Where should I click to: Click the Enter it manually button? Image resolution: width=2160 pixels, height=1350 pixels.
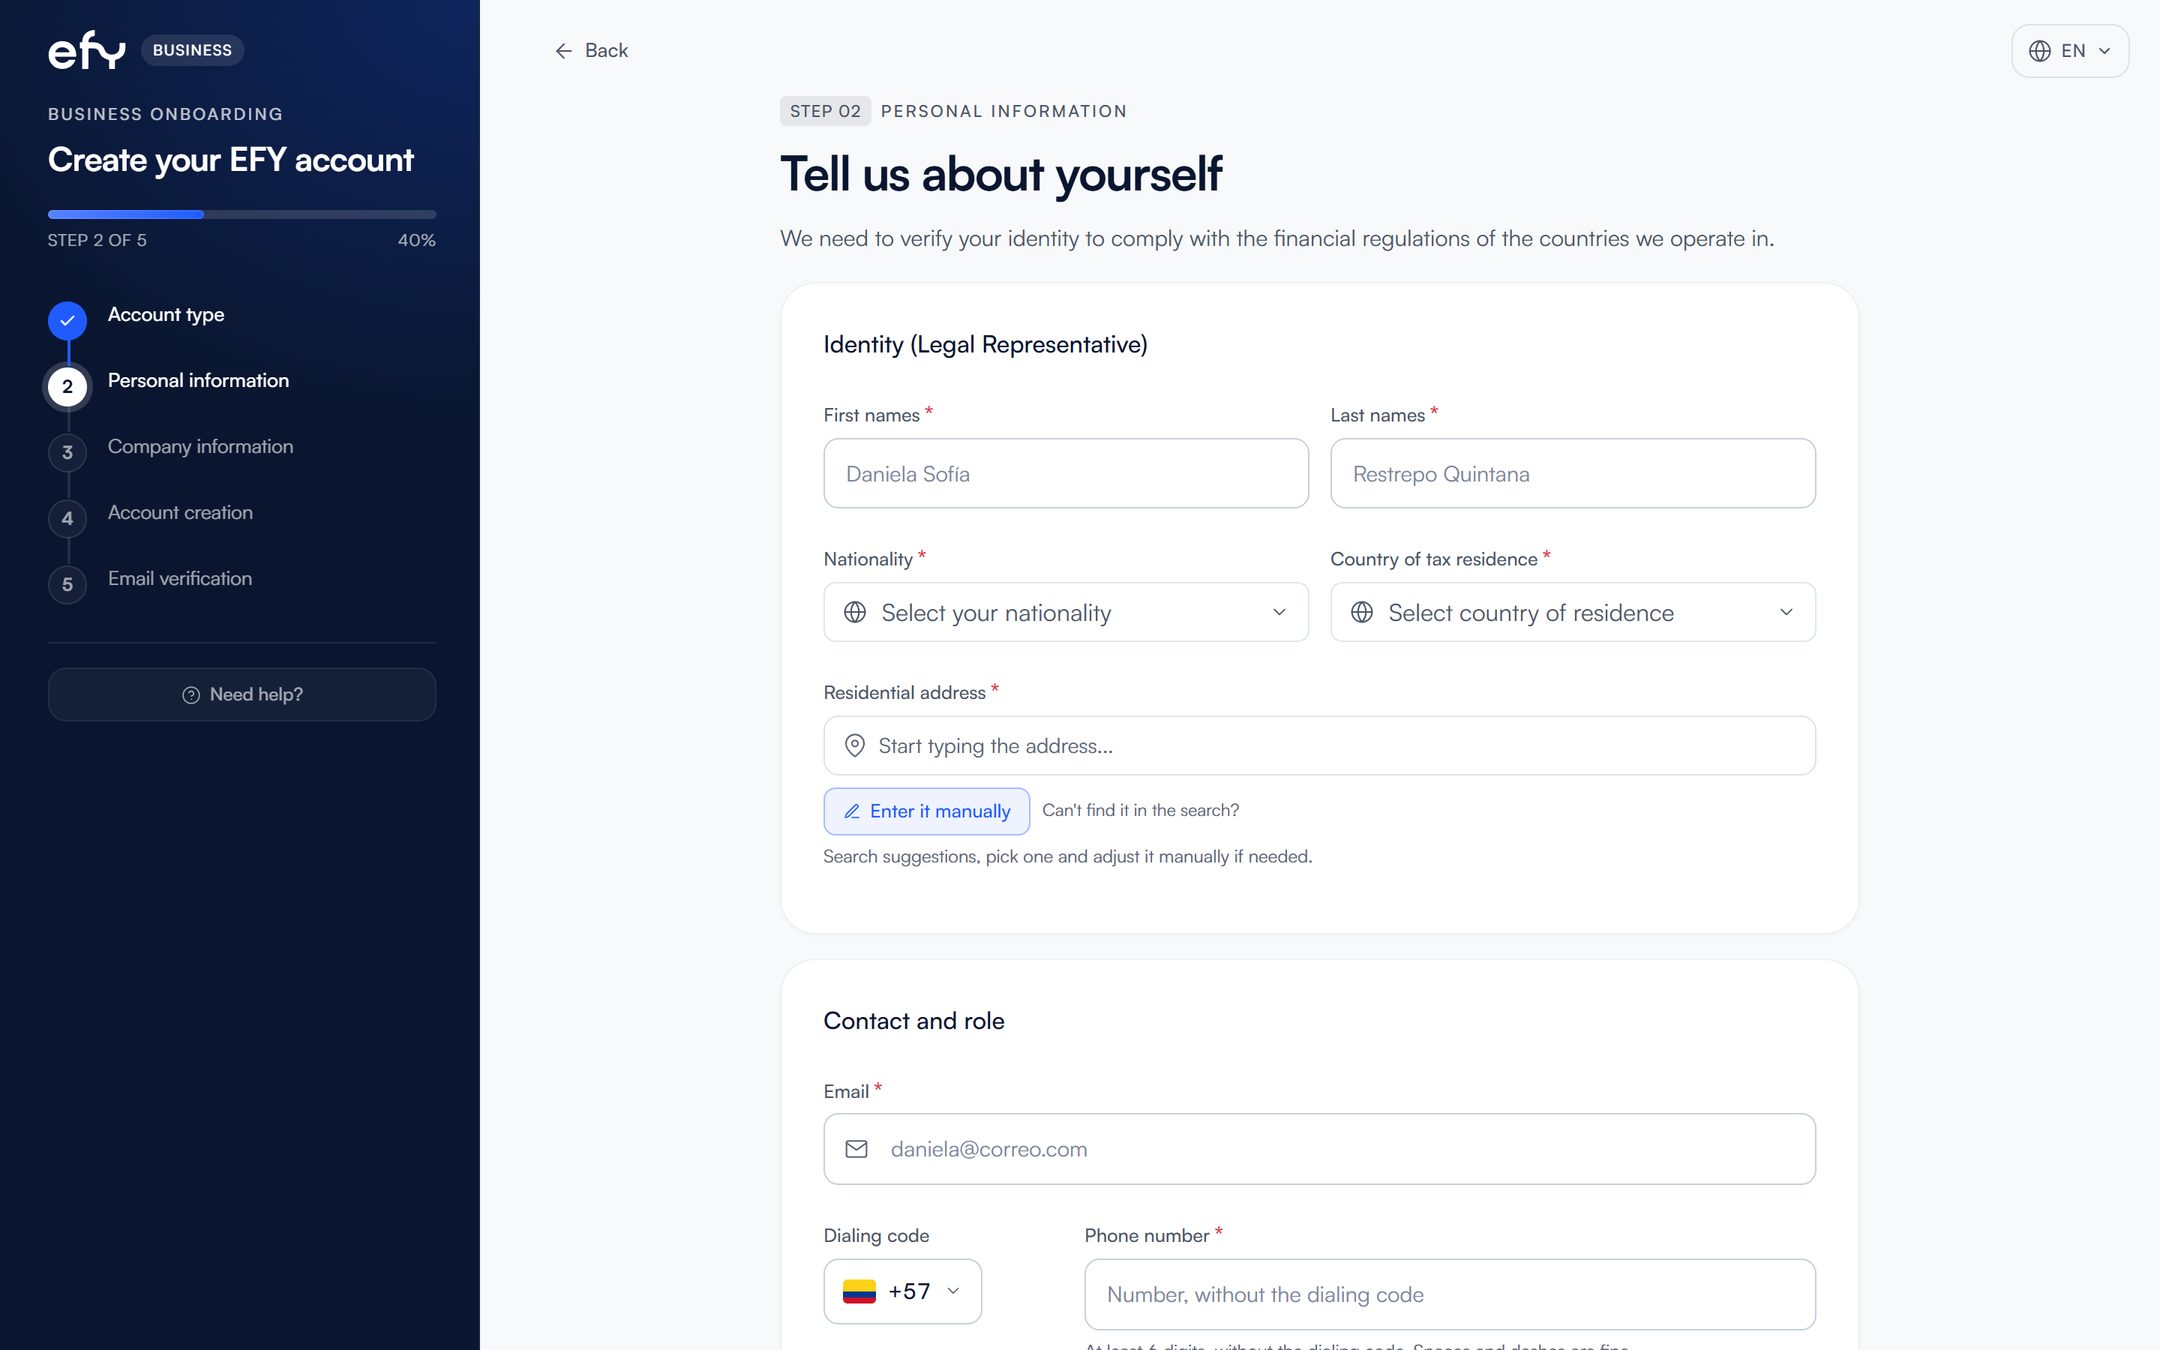(926, 811)
